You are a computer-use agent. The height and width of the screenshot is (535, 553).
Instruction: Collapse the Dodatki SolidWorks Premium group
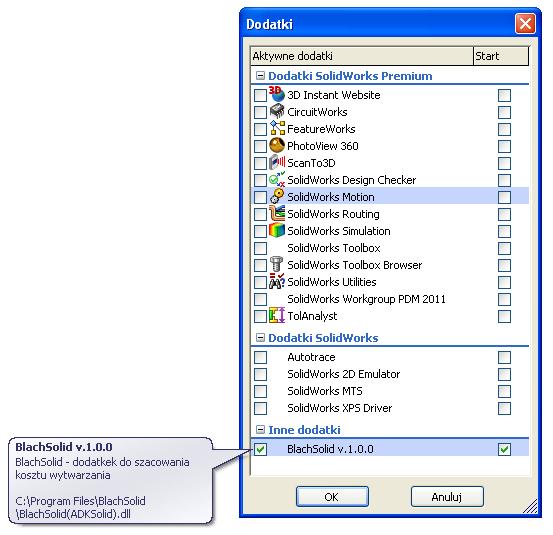pos(260,76)
